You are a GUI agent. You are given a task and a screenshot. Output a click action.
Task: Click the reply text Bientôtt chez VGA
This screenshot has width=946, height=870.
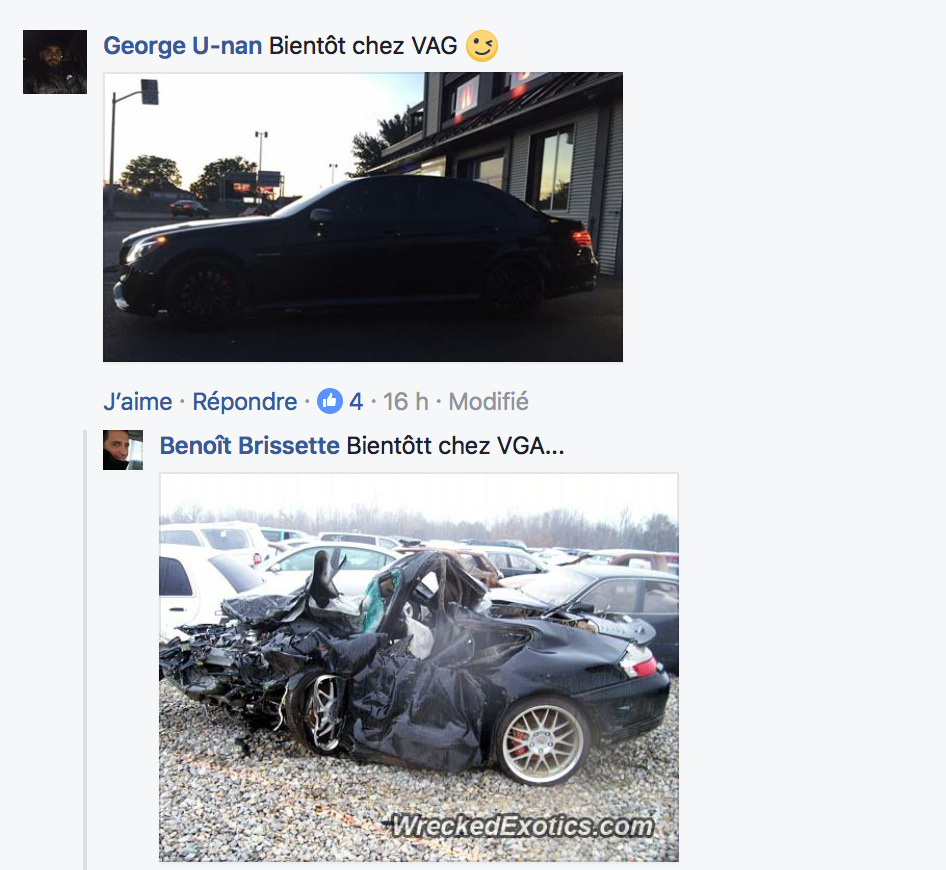pos(456,446)
